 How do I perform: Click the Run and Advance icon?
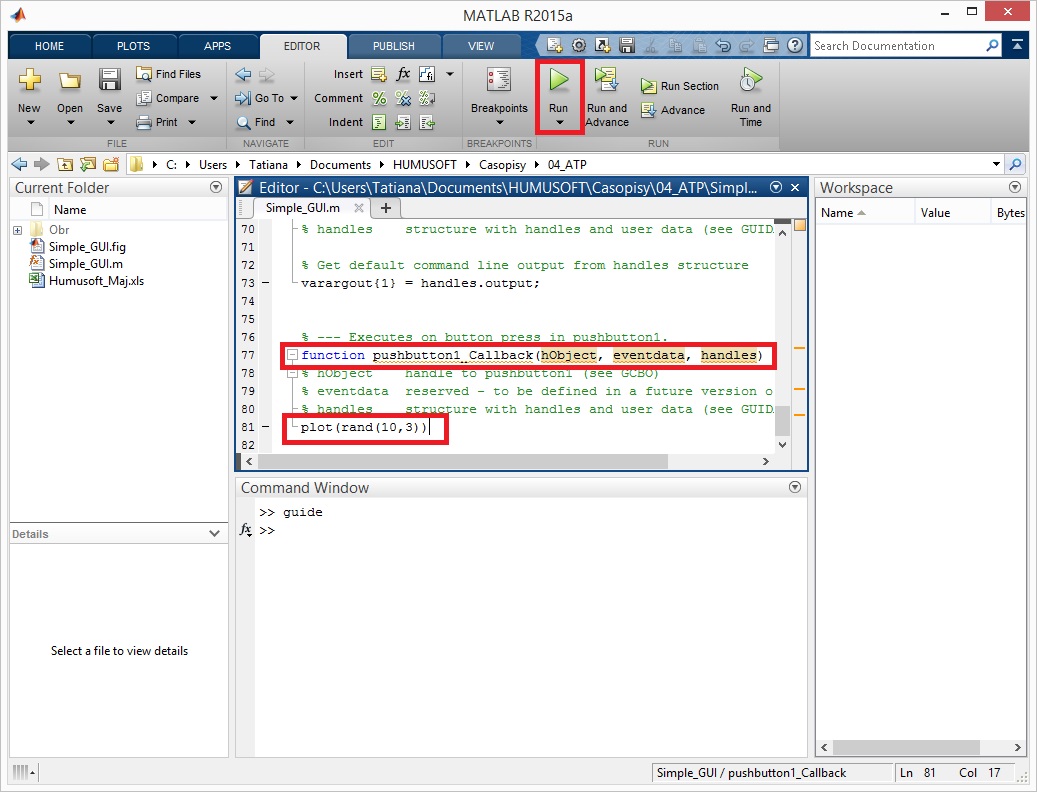(x=606, y=80)
